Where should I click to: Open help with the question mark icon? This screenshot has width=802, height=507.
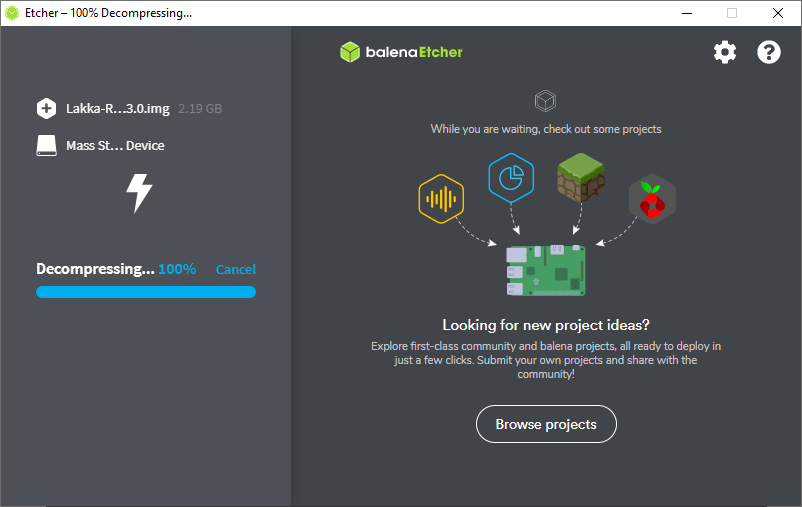pyautogui.click(x=769, y=52)
